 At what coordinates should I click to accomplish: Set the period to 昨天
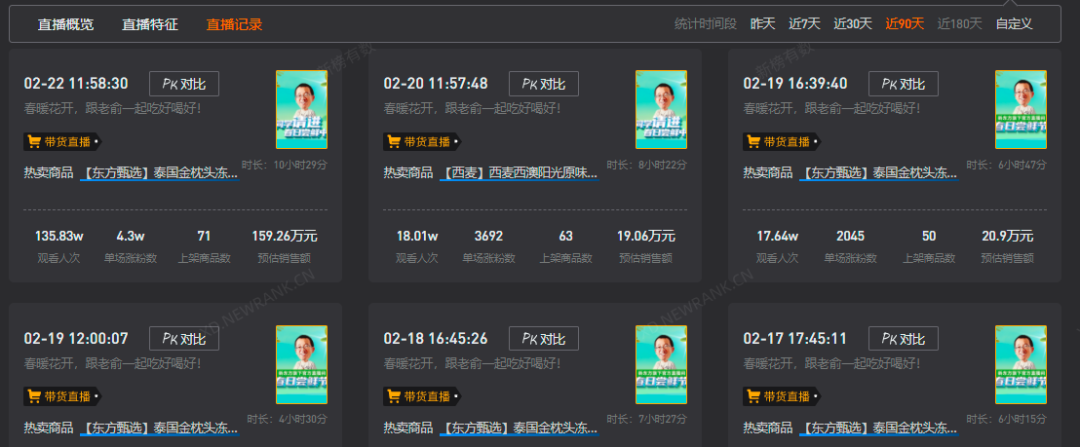(x=762, y=24)
